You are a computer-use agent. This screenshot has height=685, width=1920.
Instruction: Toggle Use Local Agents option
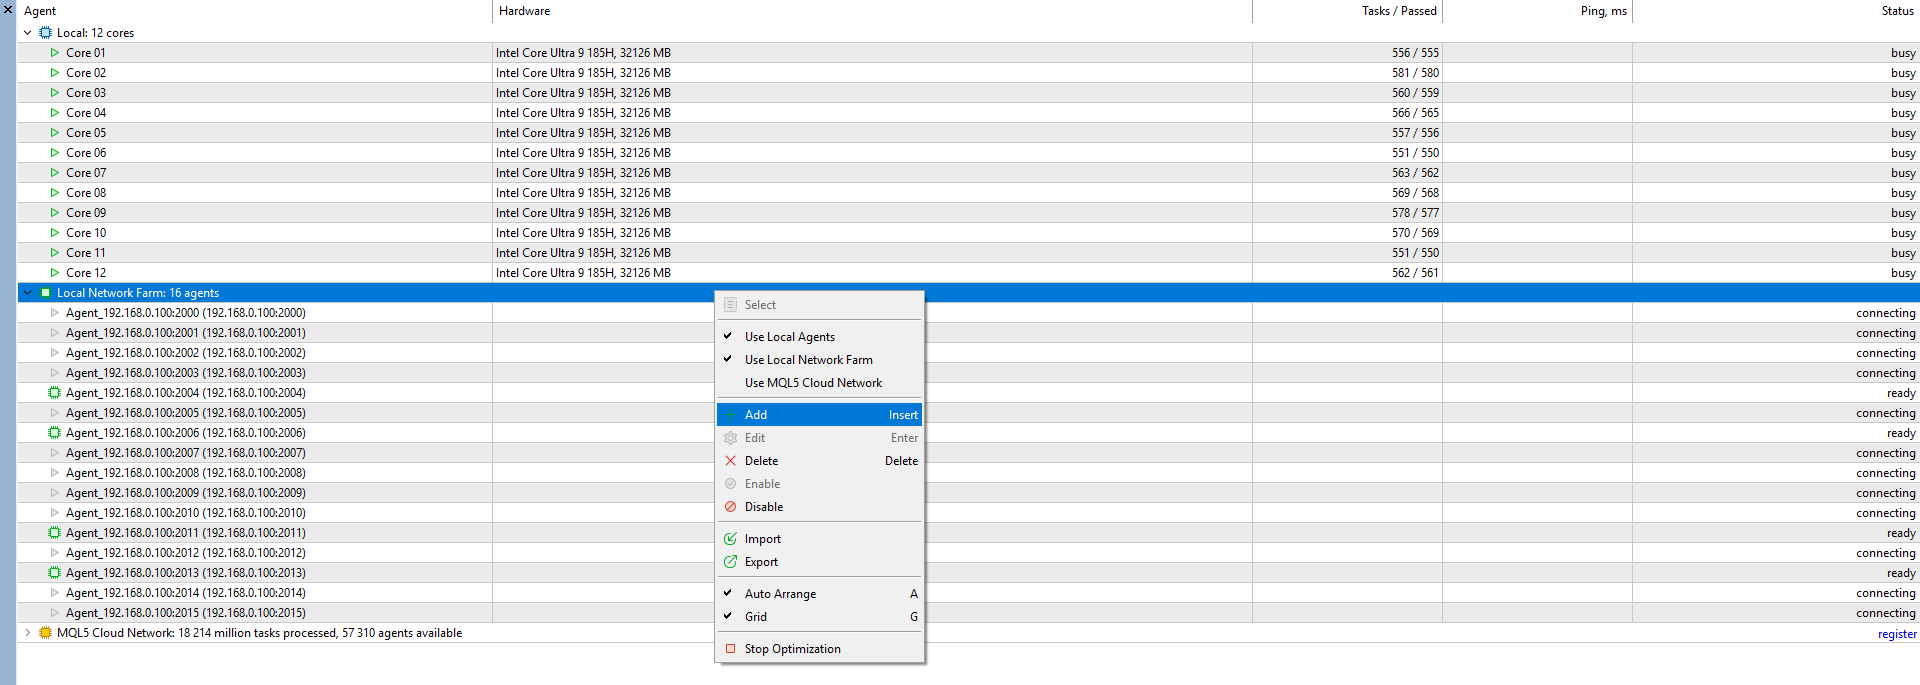pyautogui.click(x=820, y=337)
